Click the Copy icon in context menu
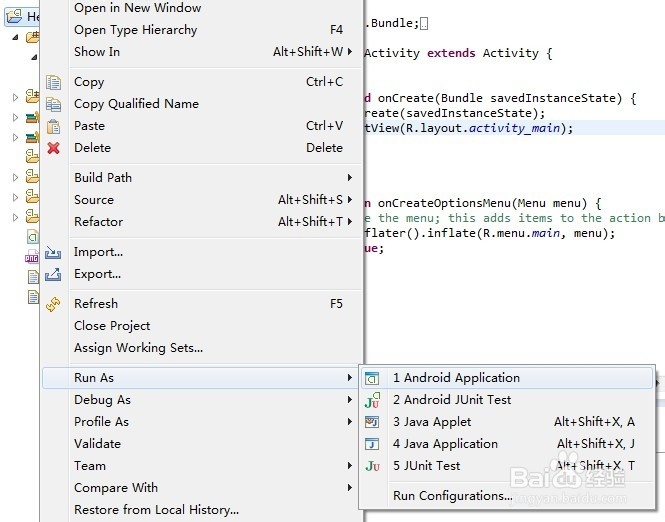Viewport: 665px width, 522px height. pos(54,82)
